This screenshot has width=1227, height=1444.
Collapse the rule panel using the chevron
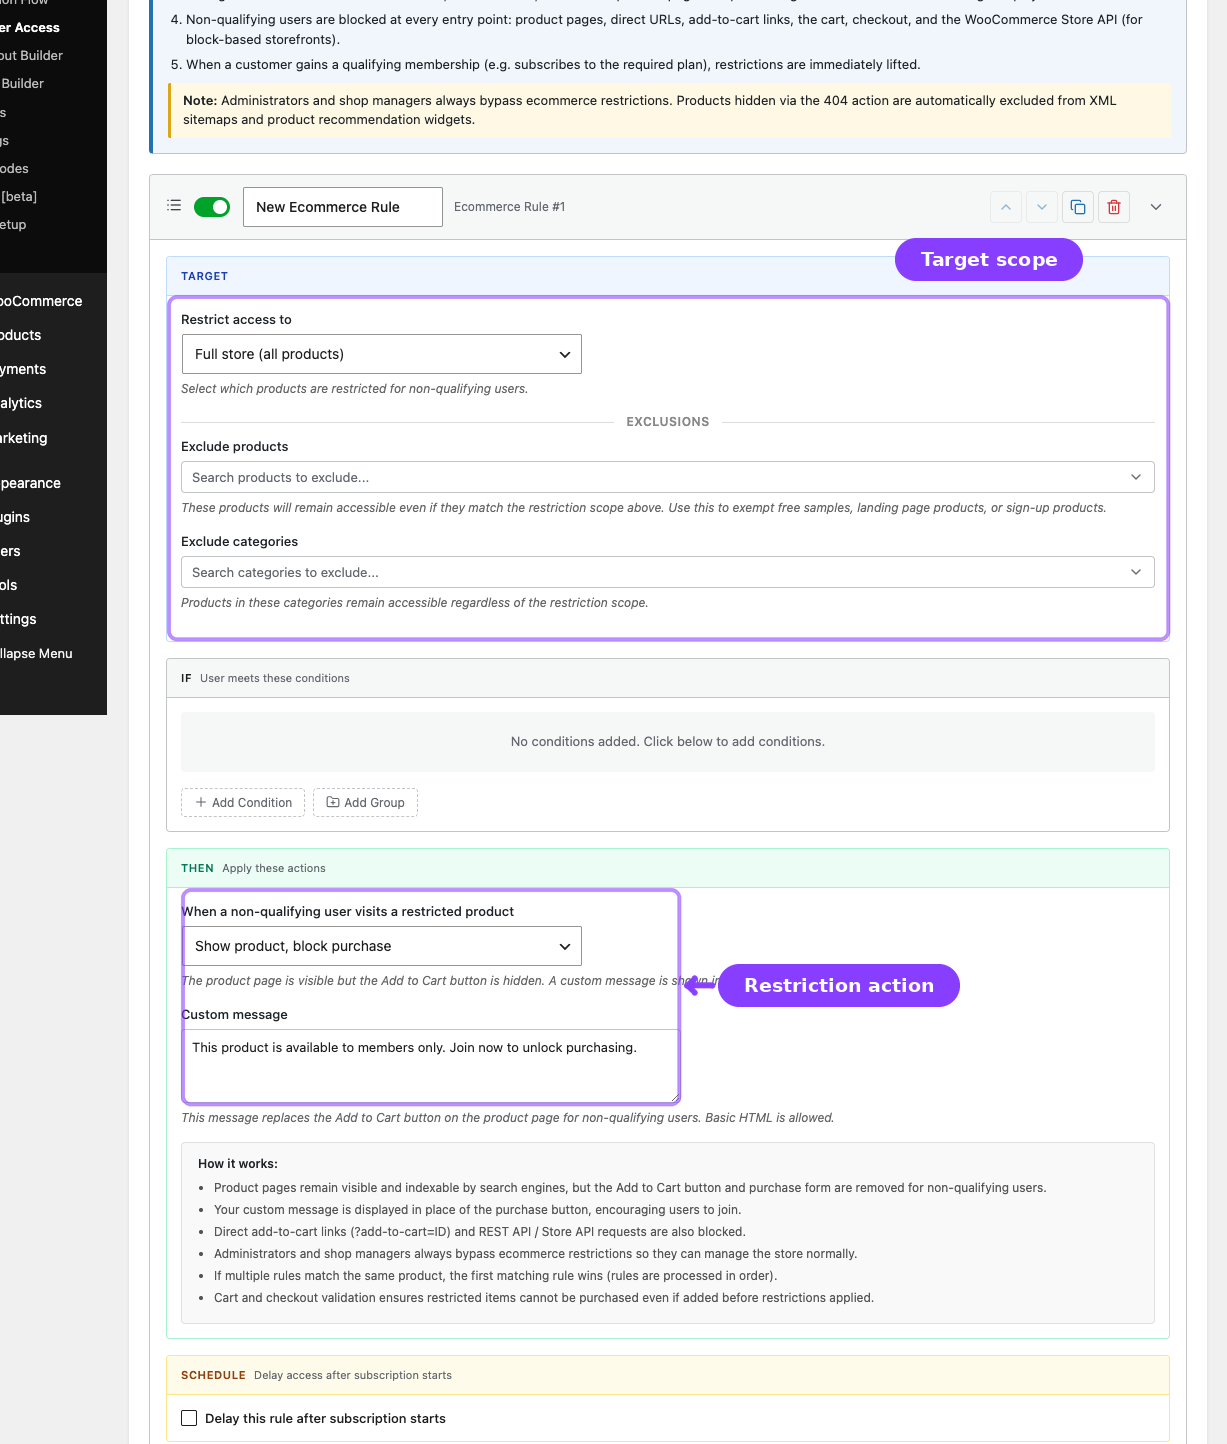pos(1156,207)
